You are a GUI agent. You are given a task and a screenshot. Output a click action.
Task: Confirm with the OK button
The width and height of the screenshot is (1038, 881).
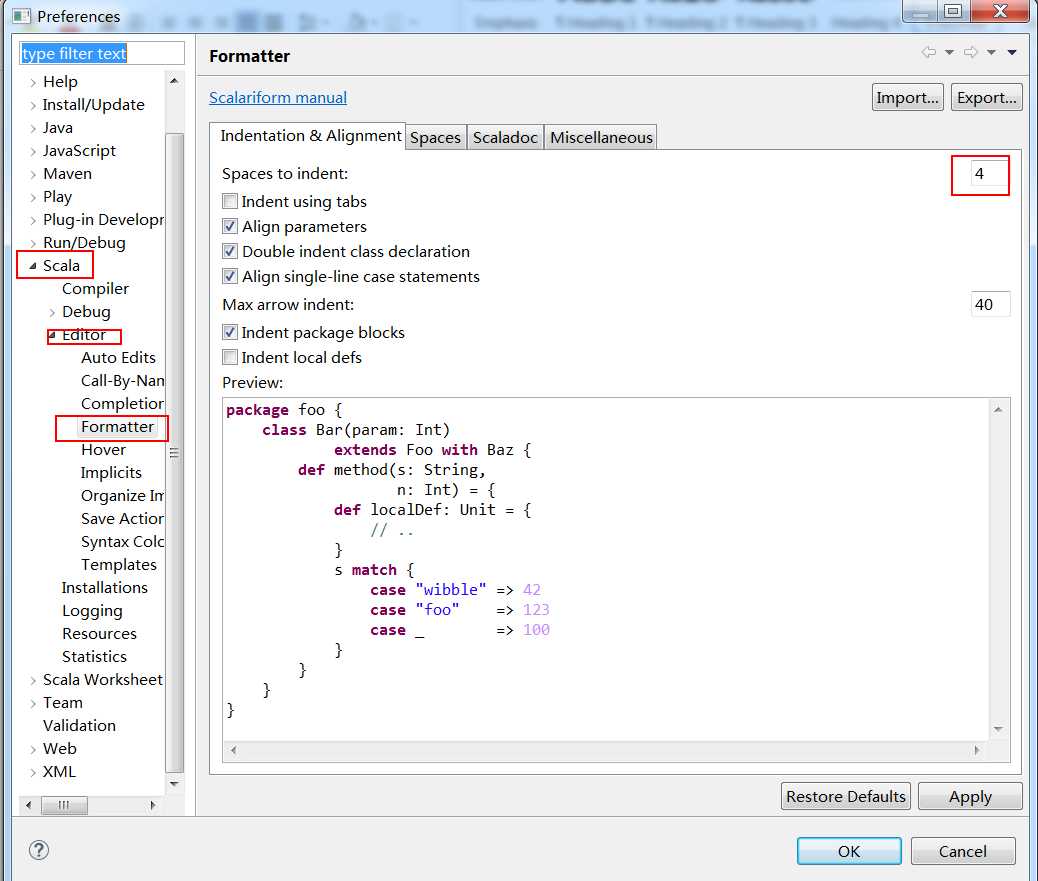849,851
